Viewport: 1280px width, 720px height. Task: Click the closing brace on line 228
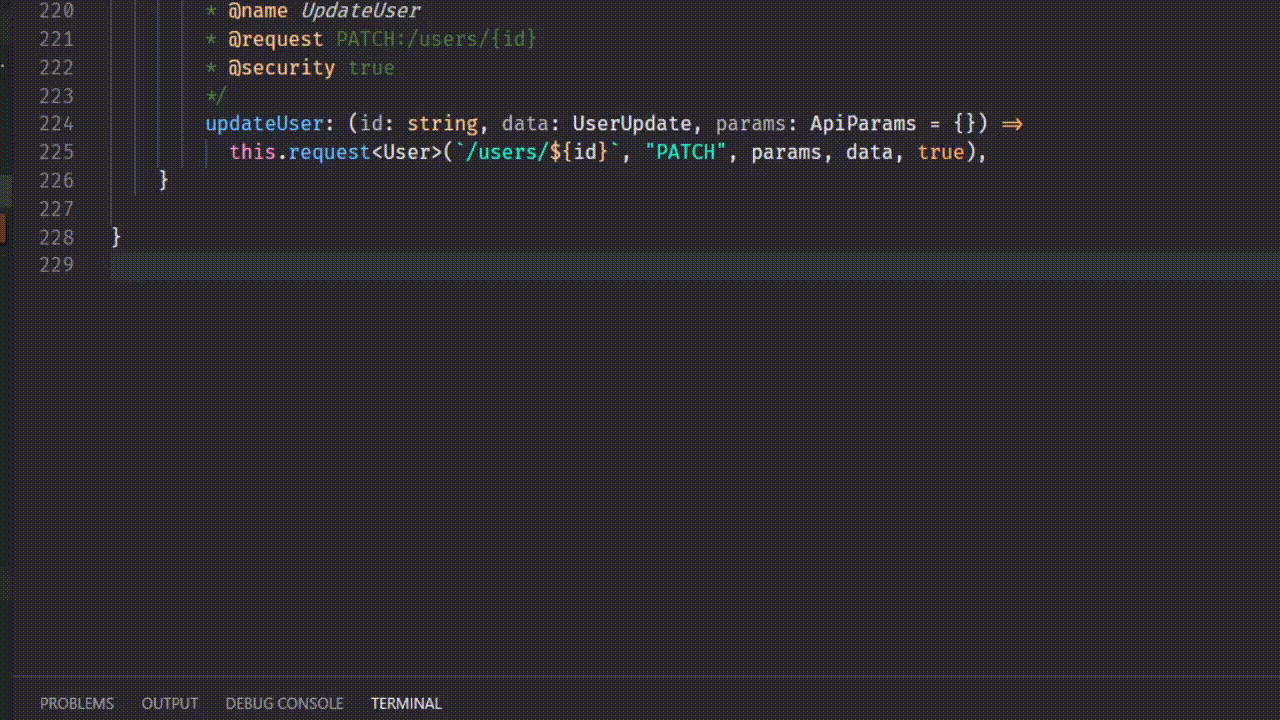click(x=116, y=237)
